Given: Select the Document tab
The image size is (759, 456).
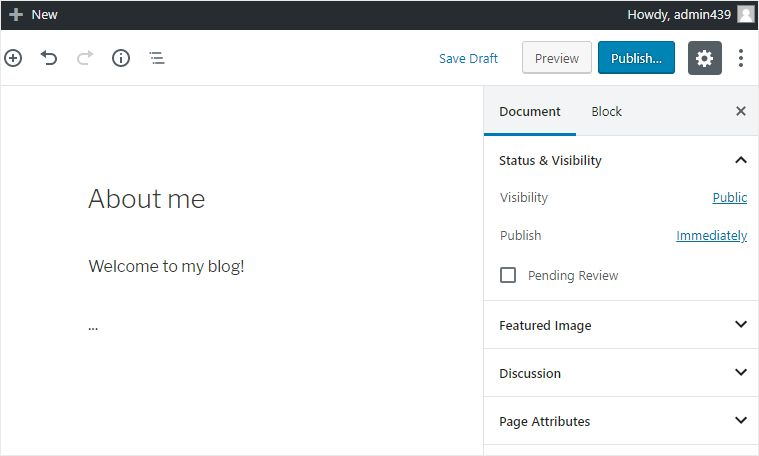Looking at the screenshot, I should [x=530, y=111].
